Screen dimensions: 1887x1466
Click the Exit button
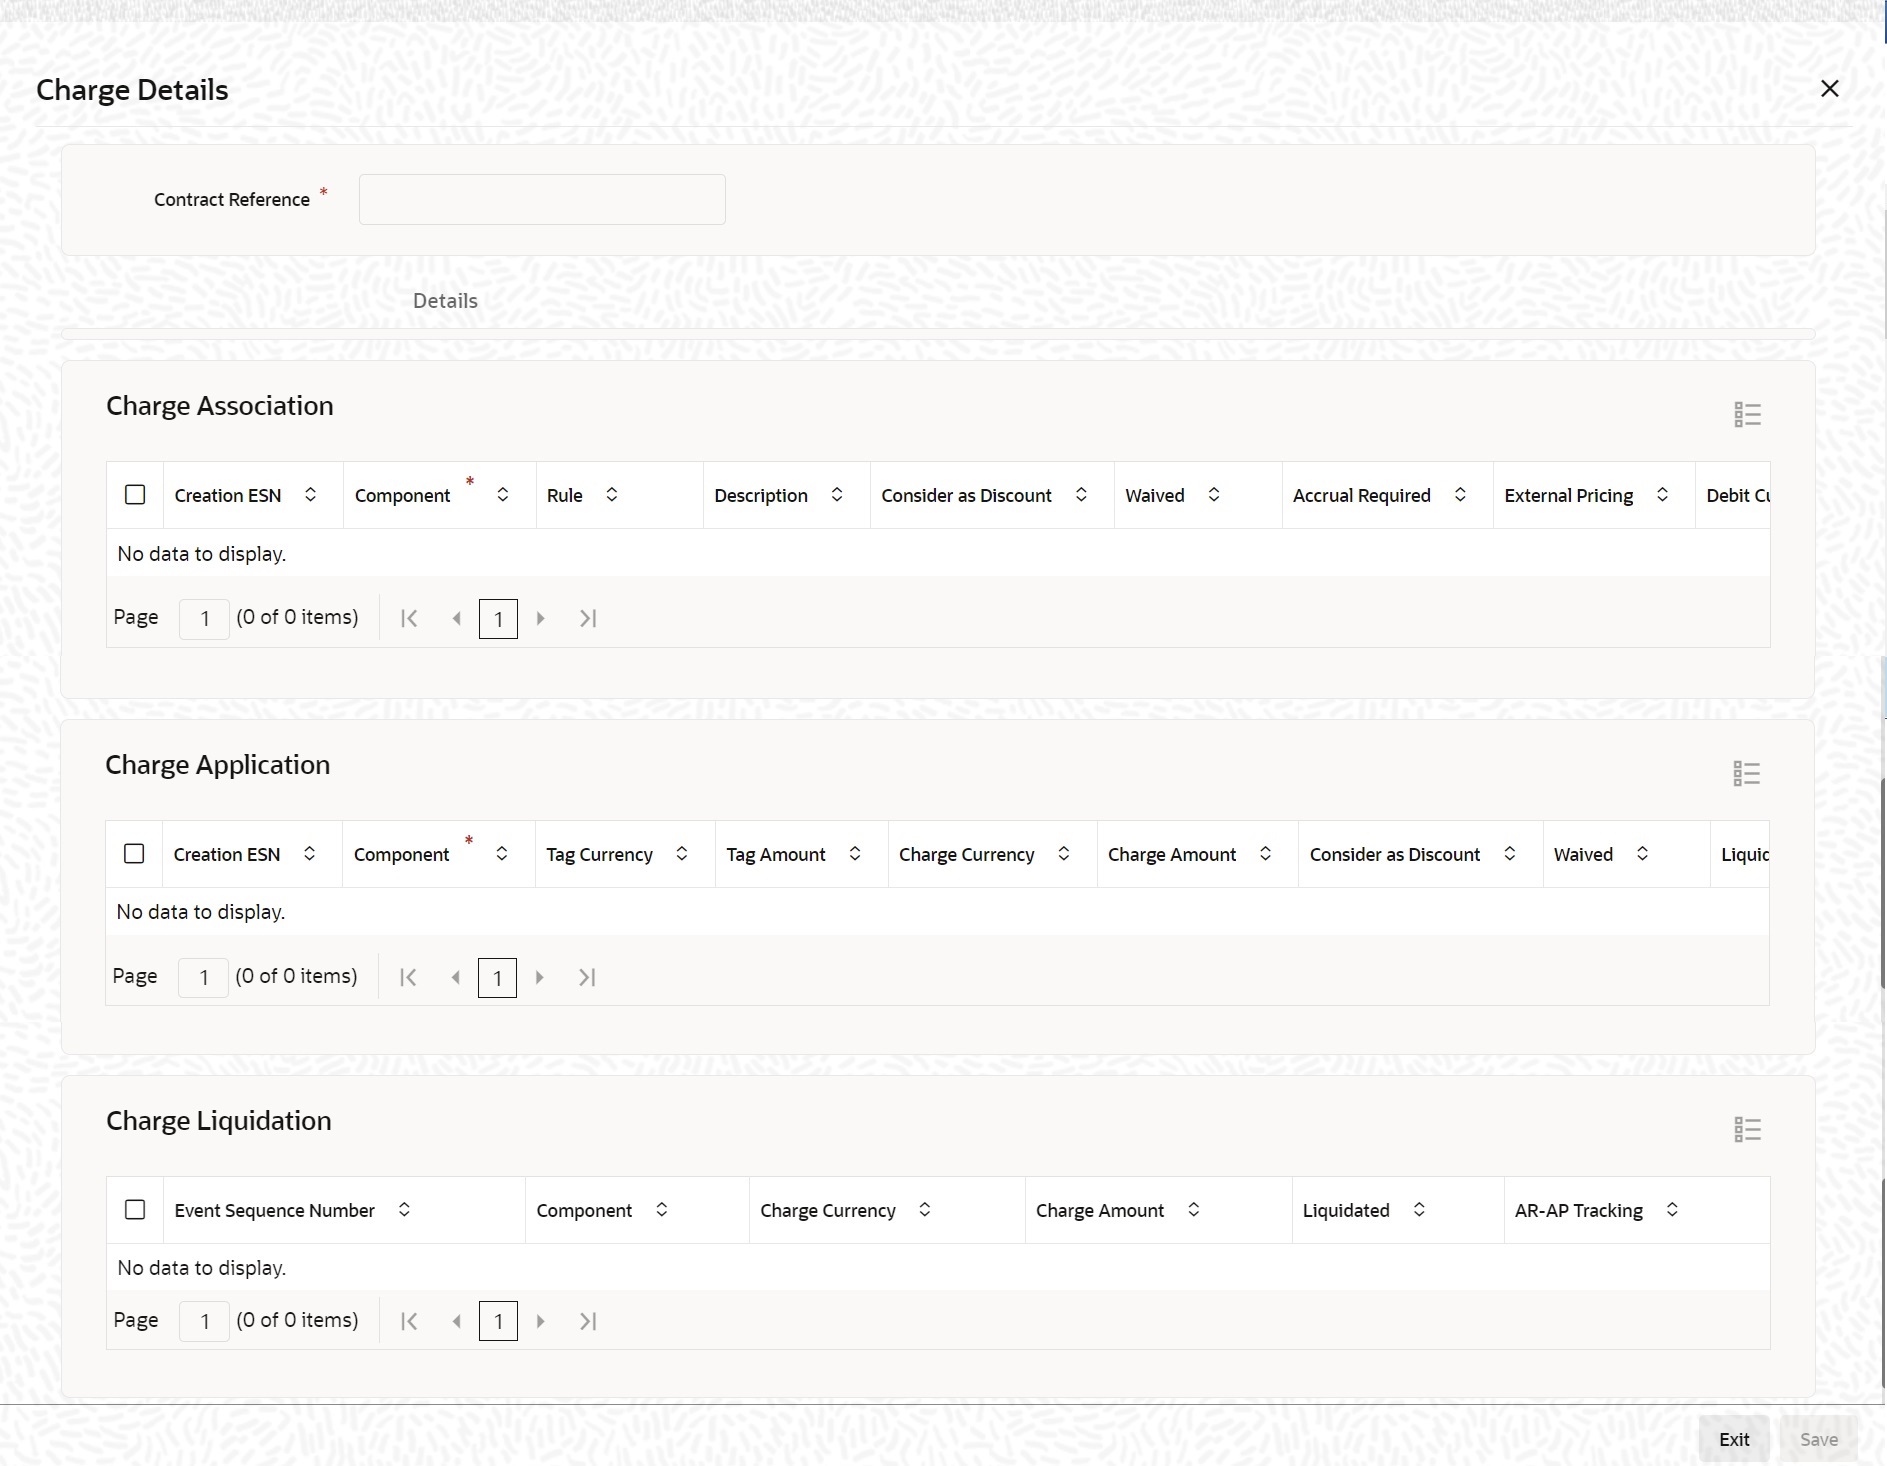click(x=1733, y=1439)
